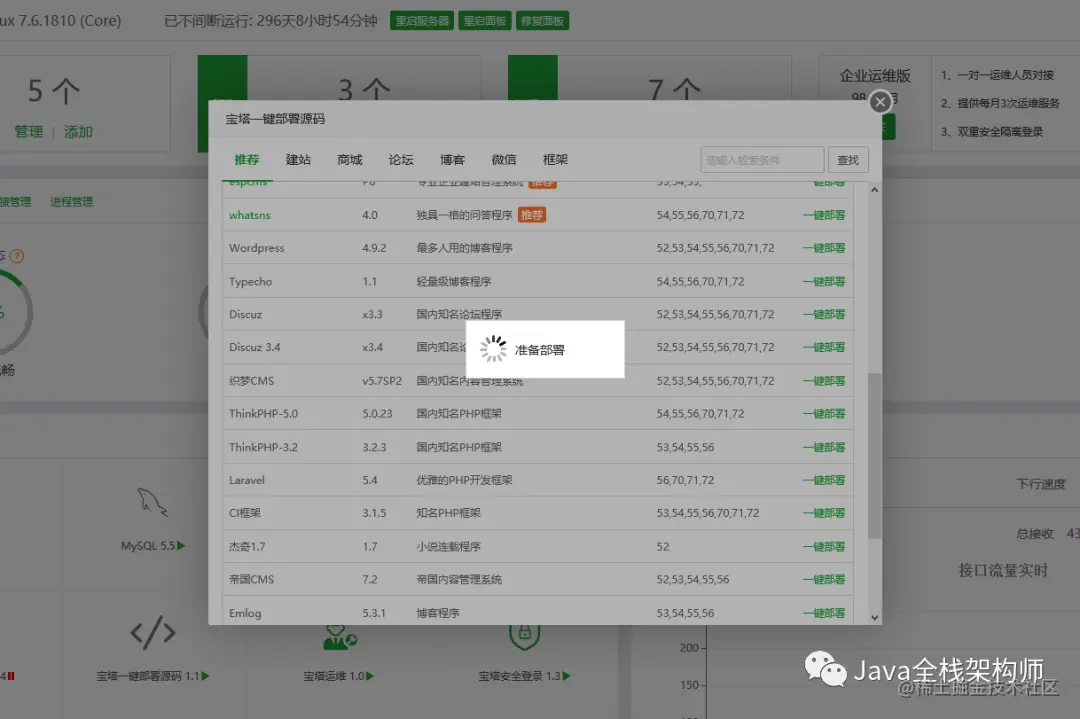Image resolution: width=1080 pixels, height=719 pixels.
Task: Click the play arrow next to 宝塔安全登录 1.3
Action: pos(566,676)
